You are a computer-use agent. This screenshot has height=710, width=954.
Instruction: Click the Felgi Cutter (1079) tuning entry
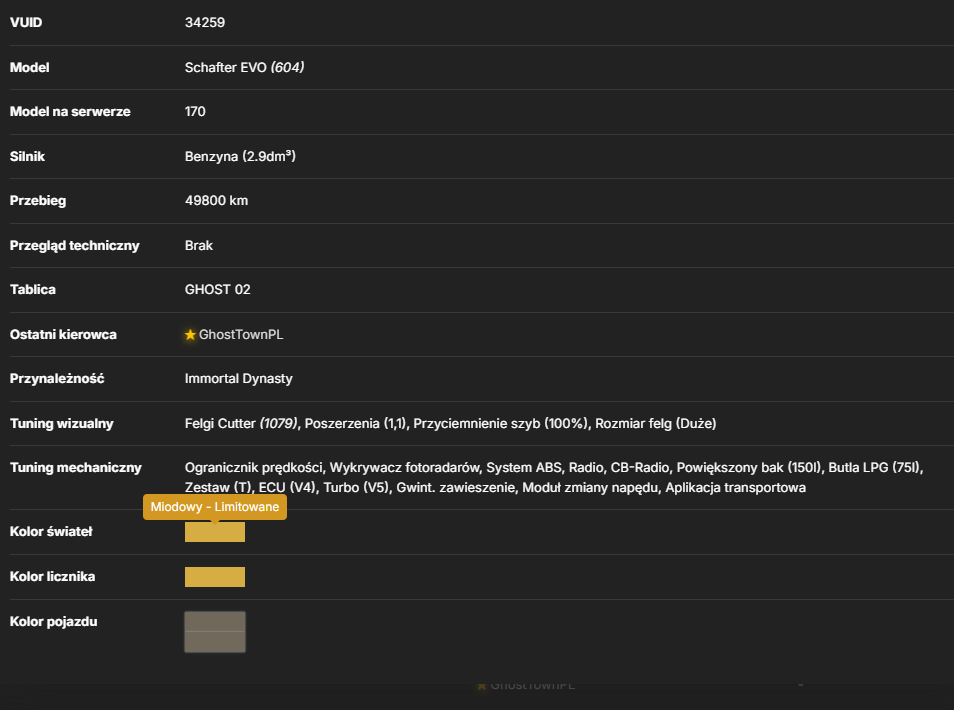242,423
